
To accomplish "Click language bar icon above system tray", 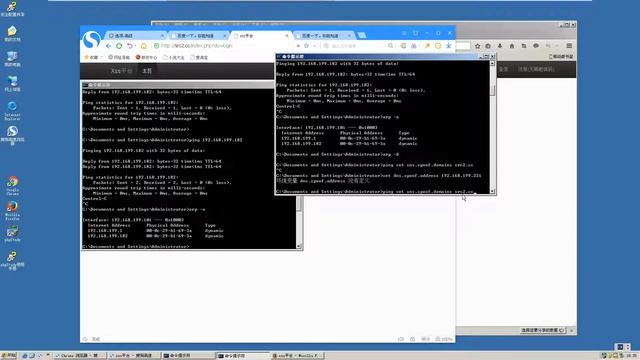I will click(620, 347).
